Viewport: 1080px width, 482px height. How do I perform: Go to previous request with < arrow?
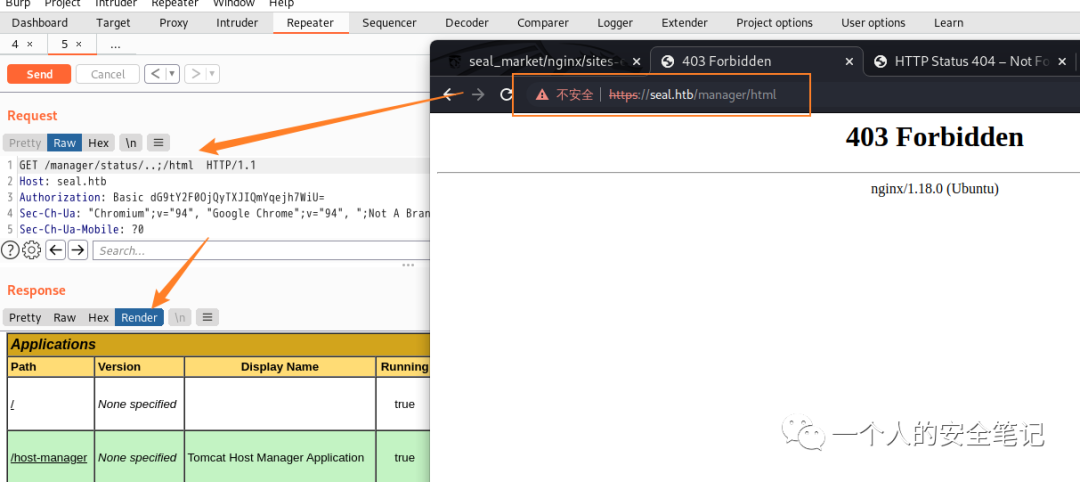point(156,74)
